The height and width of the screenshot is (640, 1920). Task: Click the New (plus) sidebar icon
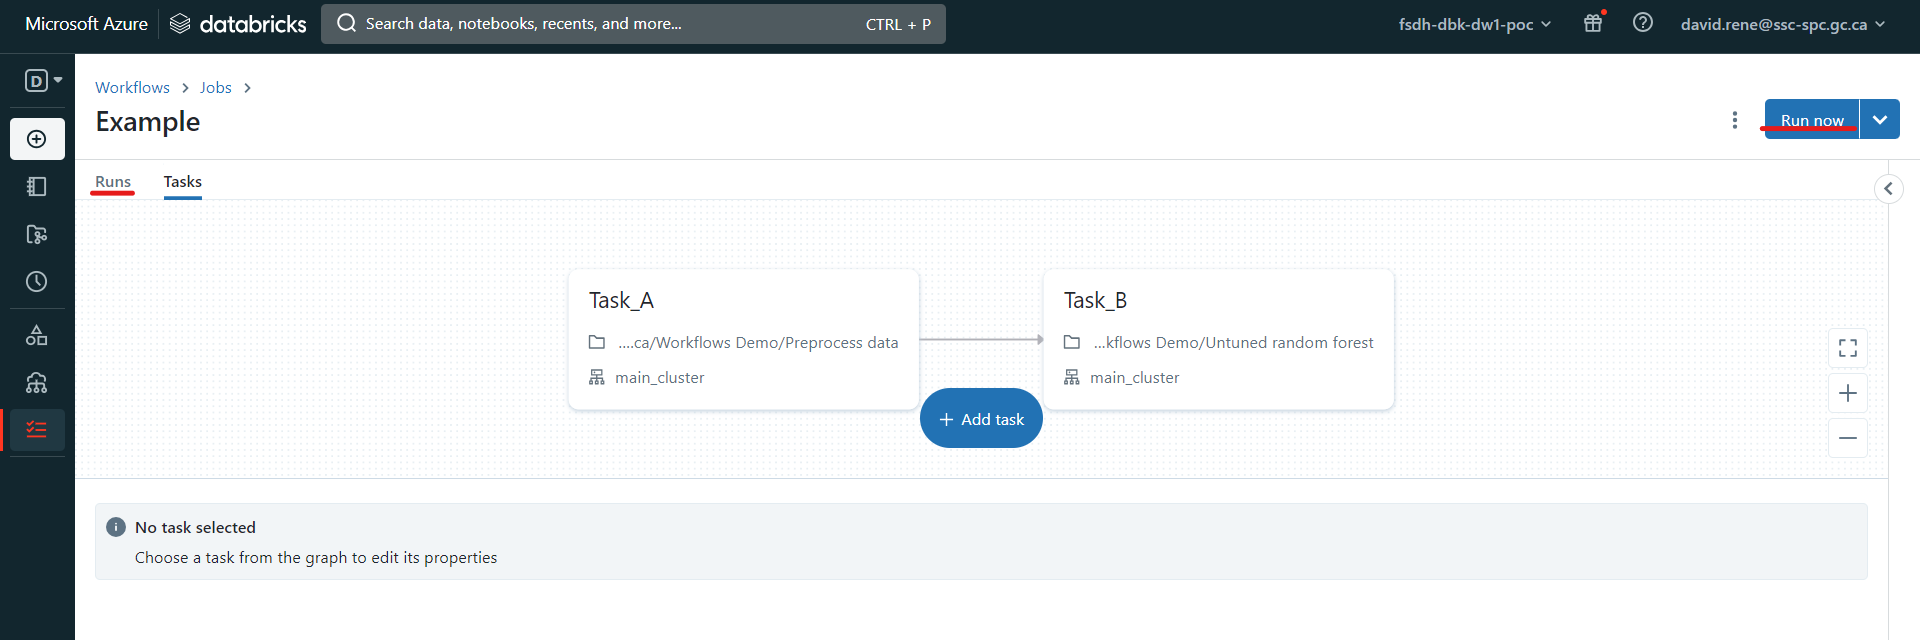pos(37,139)
